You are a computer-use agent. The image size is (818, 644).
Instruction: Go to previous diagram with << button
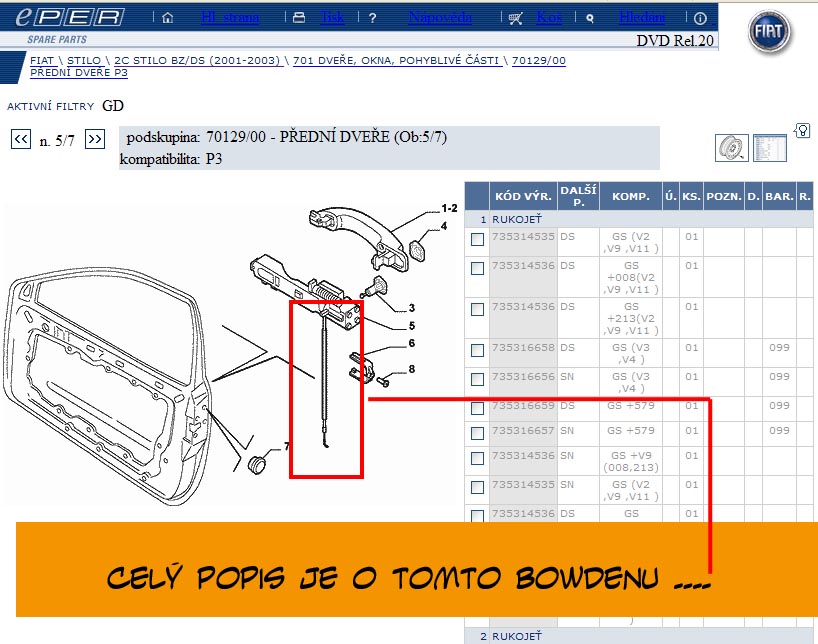click(x=20, y=140)
